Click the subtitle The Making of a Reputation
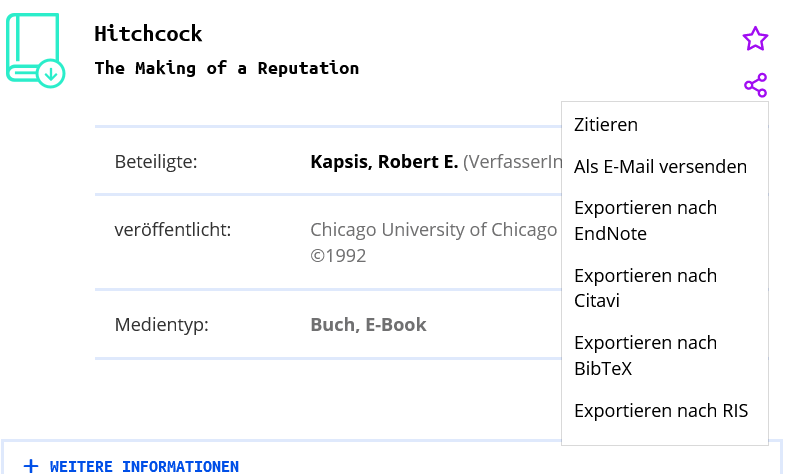 227,68
